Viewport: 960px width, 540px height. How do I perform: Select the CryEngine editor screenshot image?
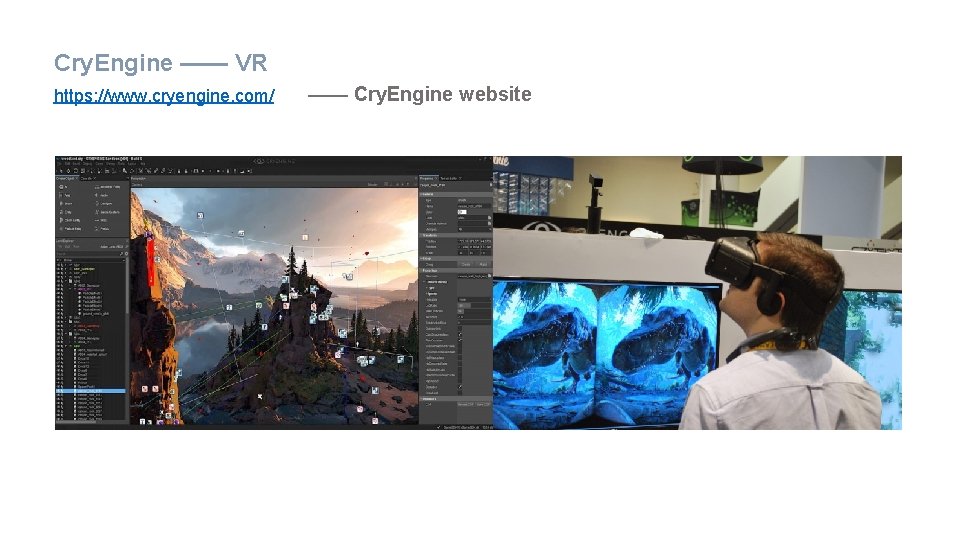coord(274,293)
